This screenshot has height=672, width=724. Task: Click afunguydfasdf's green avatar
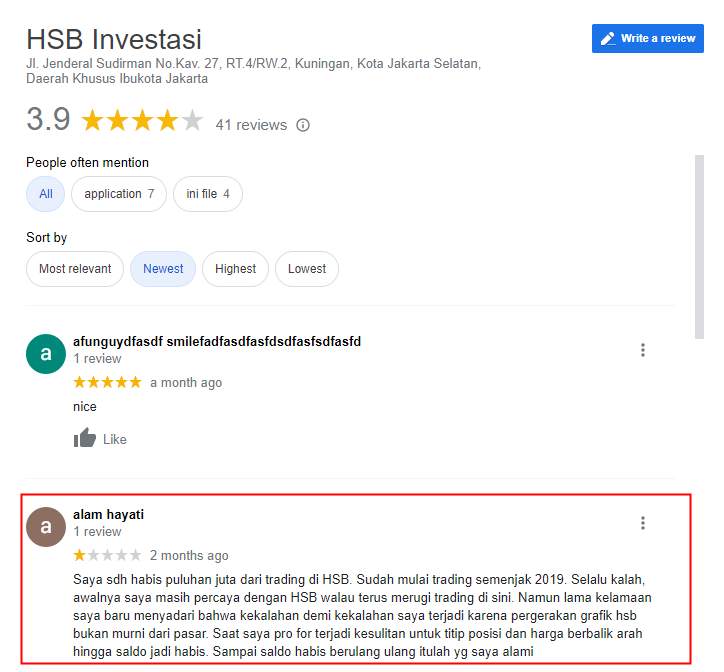46,354
